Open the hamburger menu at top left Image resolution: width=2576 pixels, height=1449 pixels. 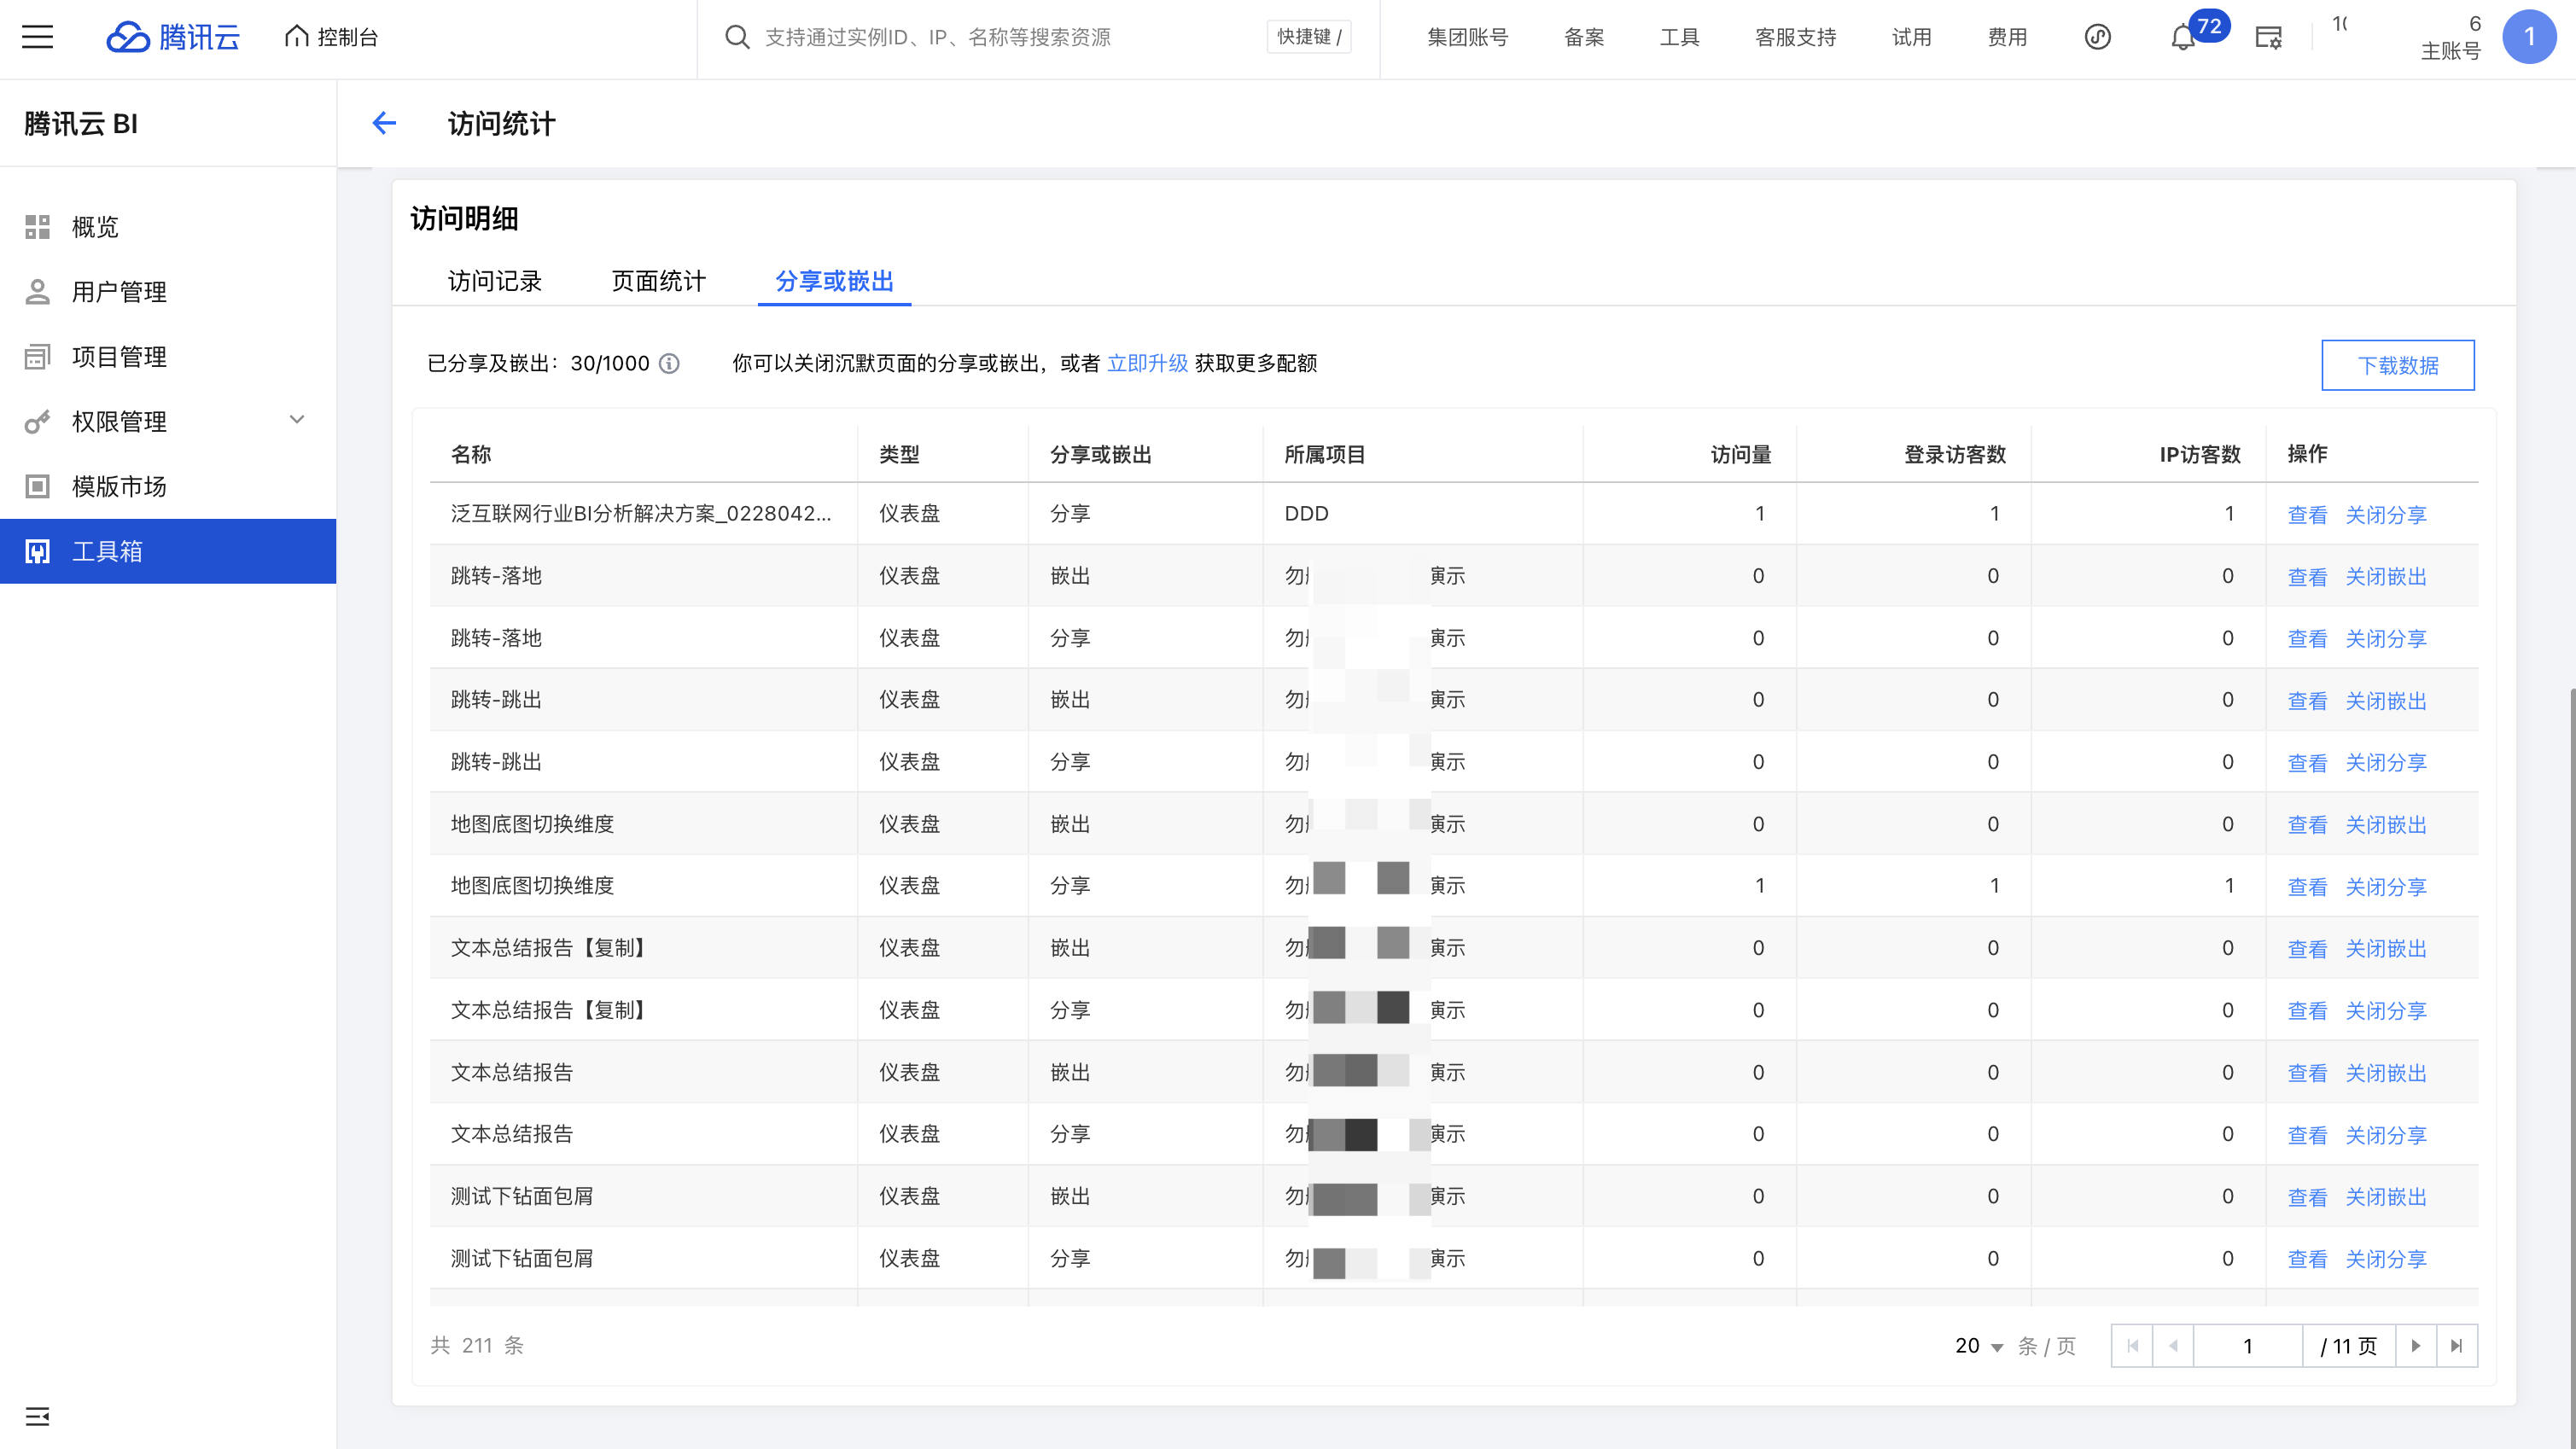[38, 37]
